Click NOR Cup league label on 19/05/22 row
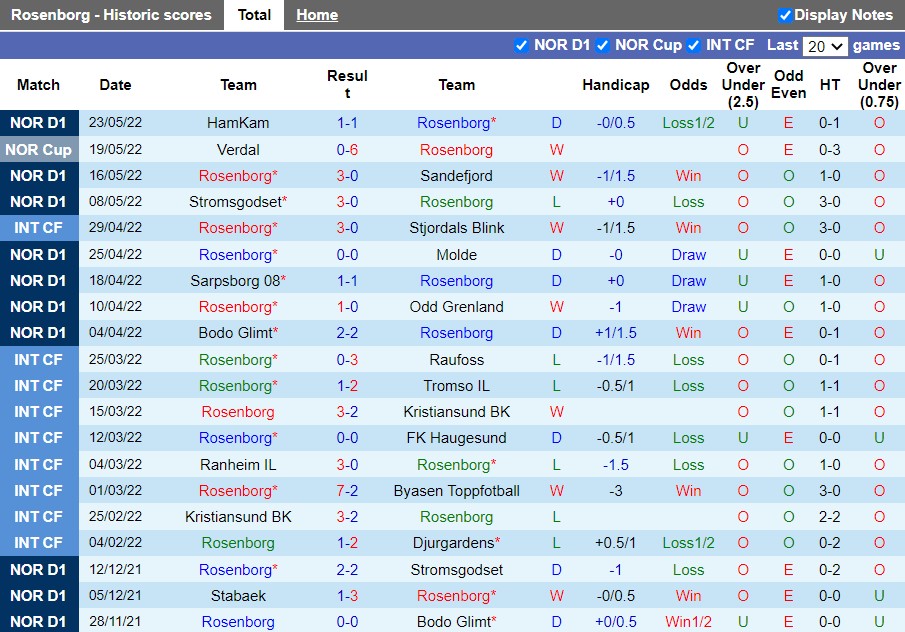 (39, 150)
